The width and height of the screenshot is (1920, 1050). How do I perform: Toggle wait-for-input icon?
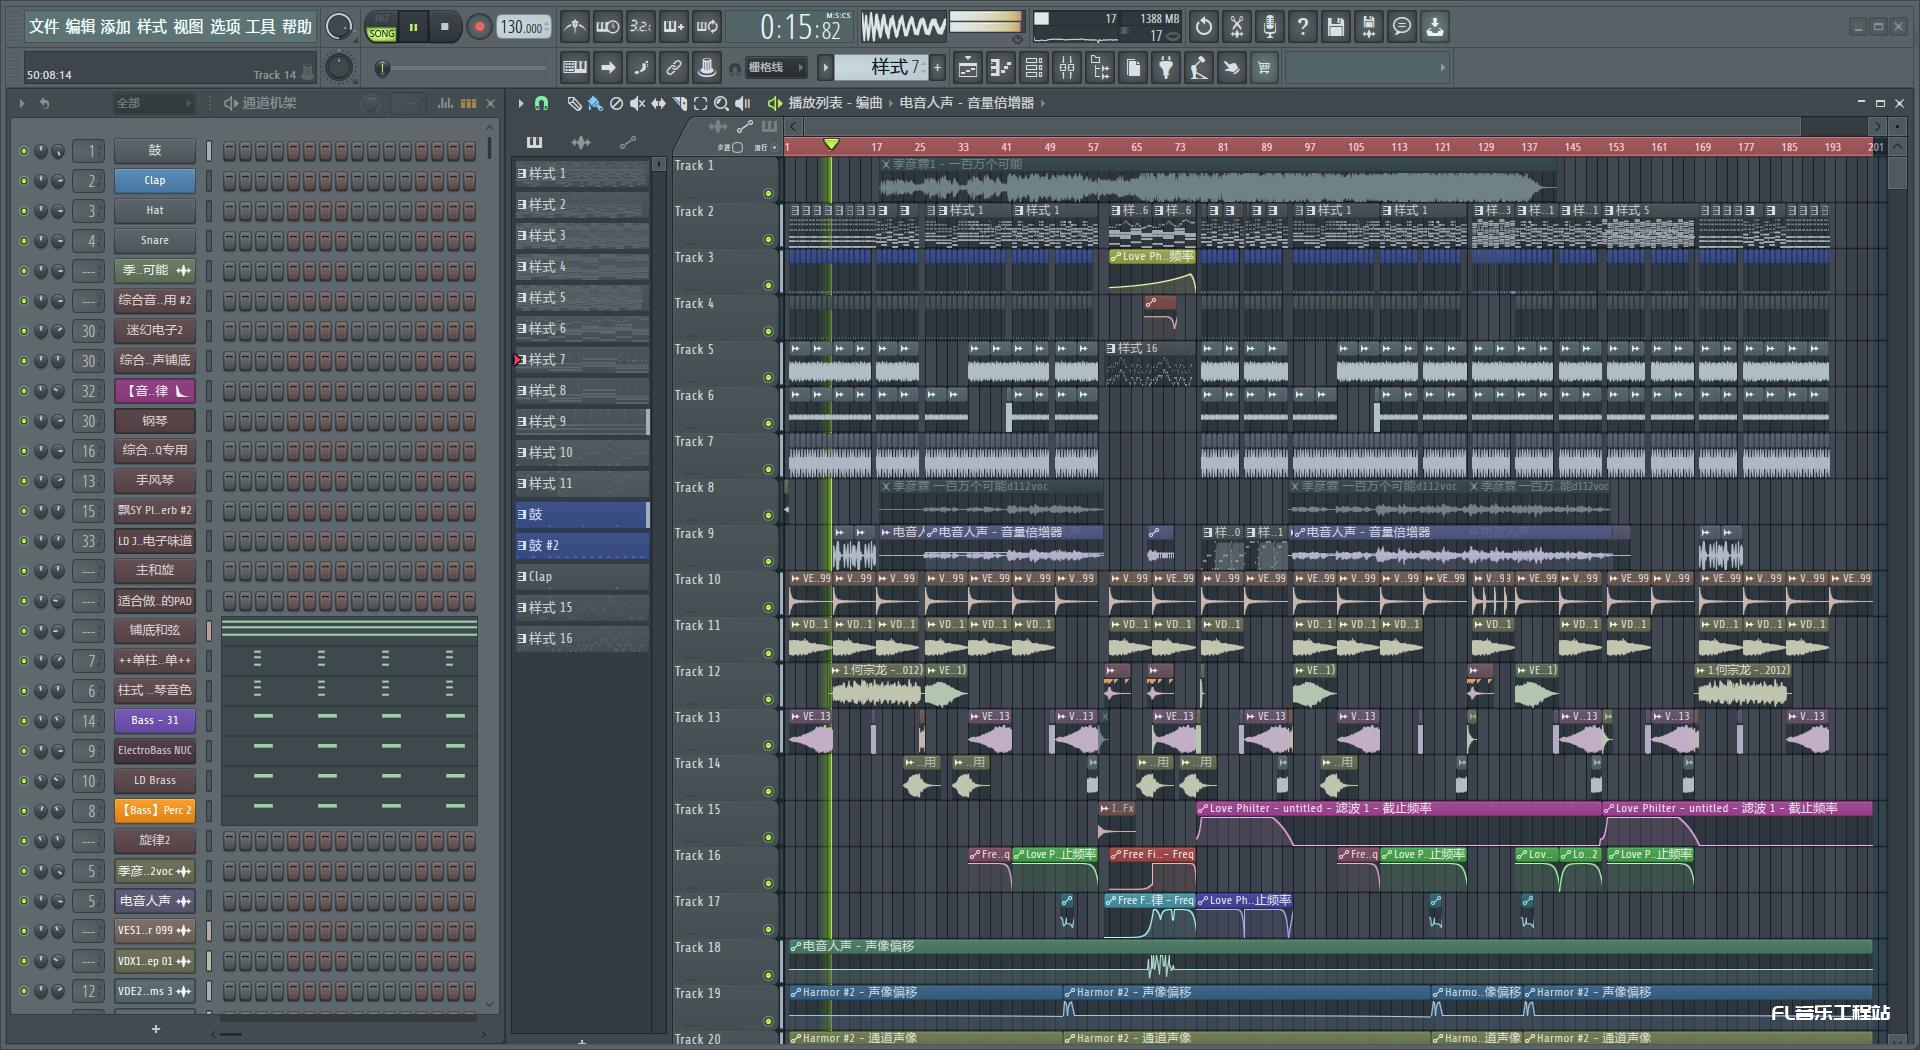click(607, 27)
